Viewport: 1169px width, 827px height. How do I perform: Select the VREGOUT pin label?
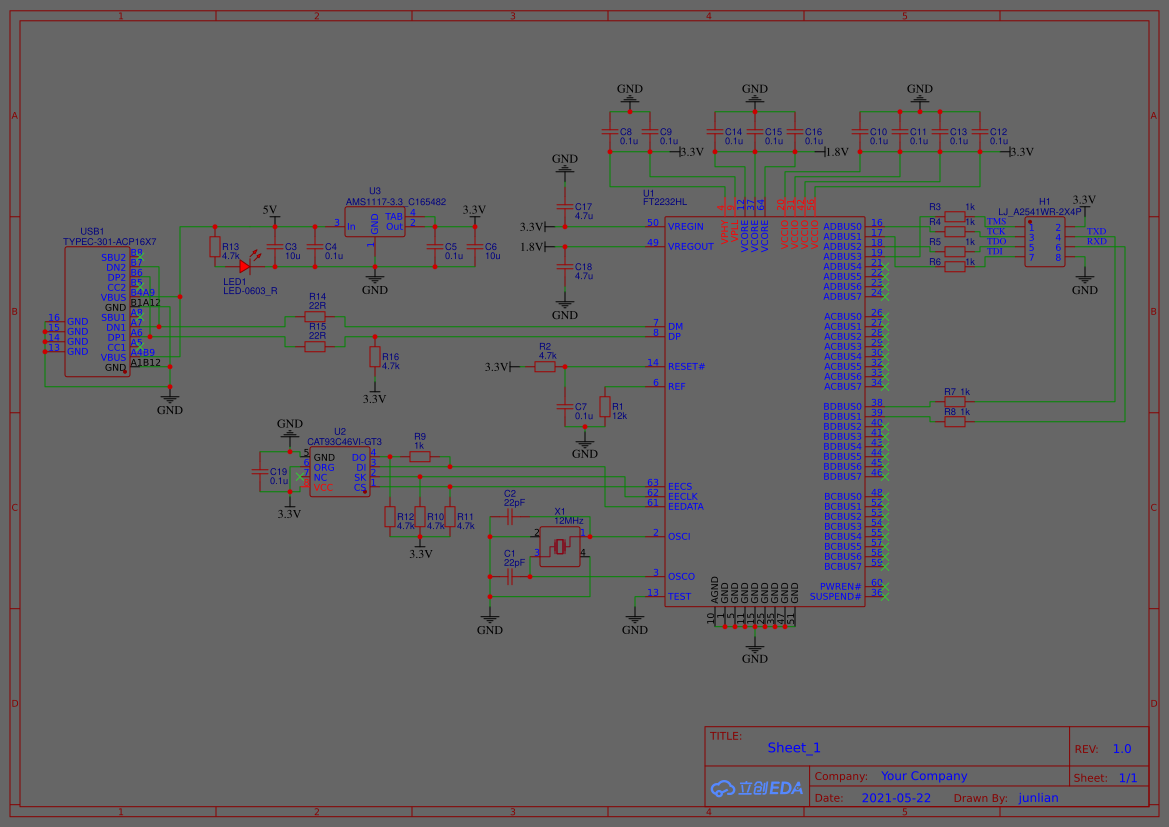[690, 247]
